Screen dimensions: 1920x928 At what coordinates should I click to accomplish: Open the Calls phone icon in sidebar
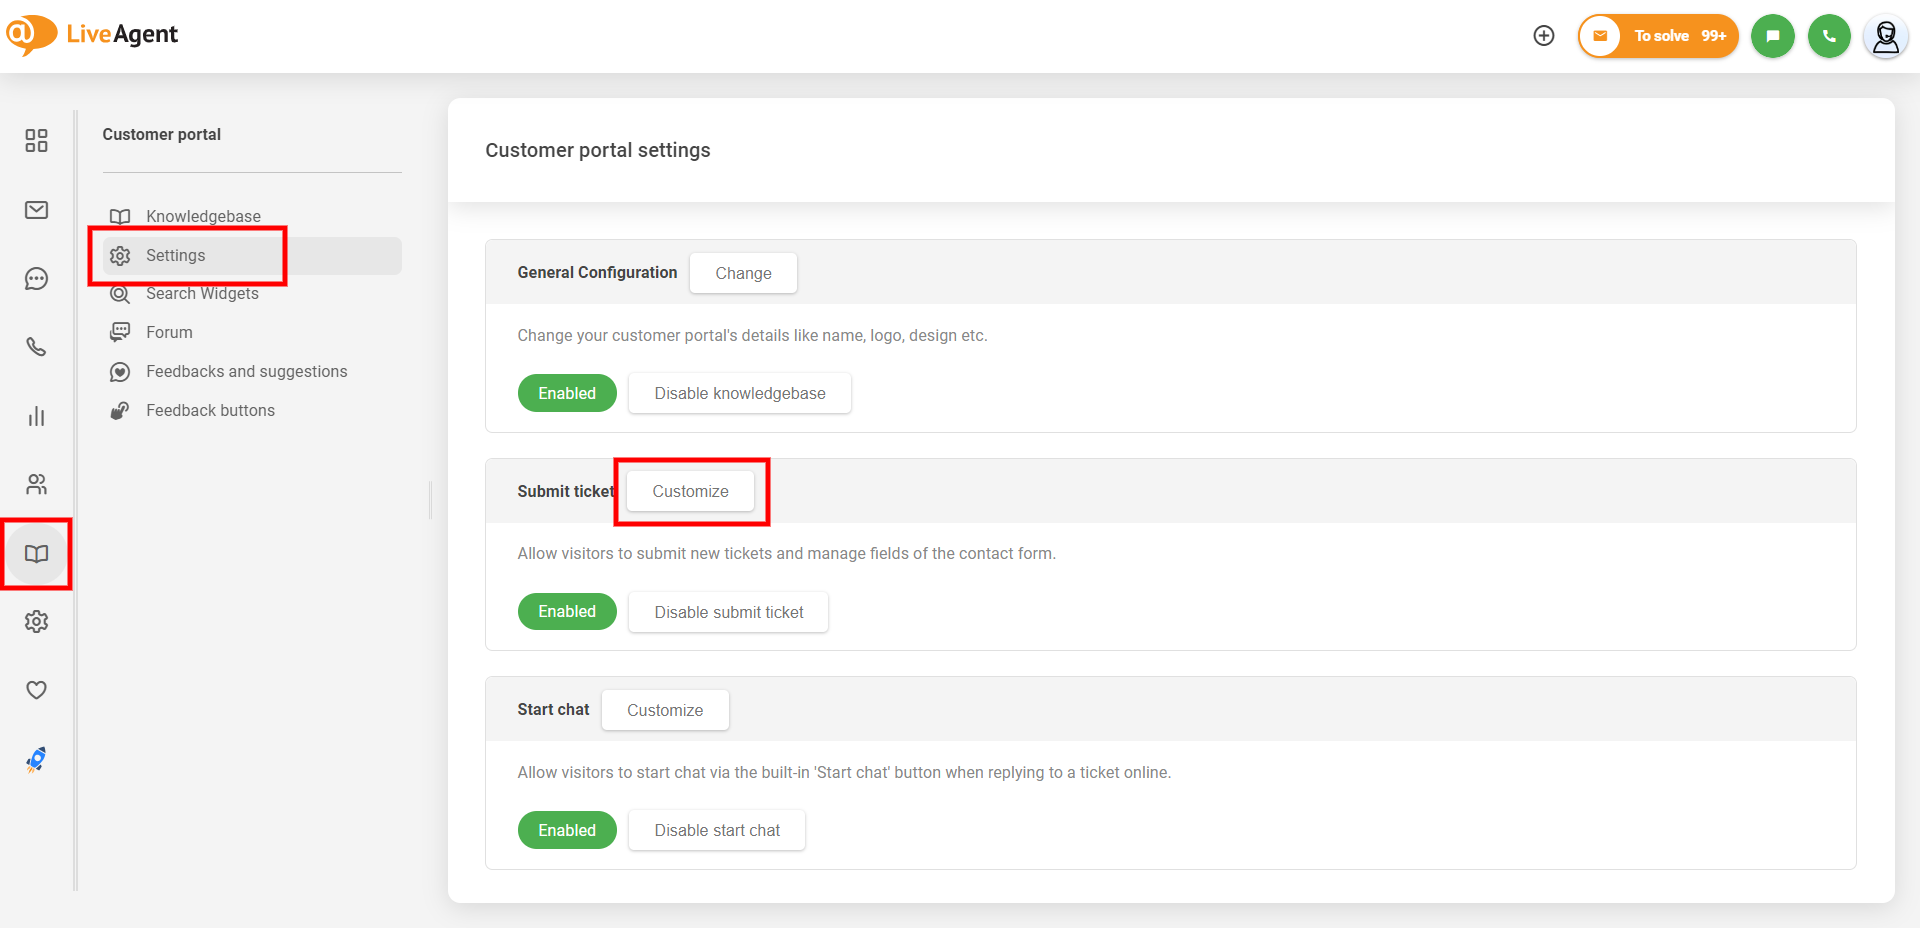coord(36,347)
